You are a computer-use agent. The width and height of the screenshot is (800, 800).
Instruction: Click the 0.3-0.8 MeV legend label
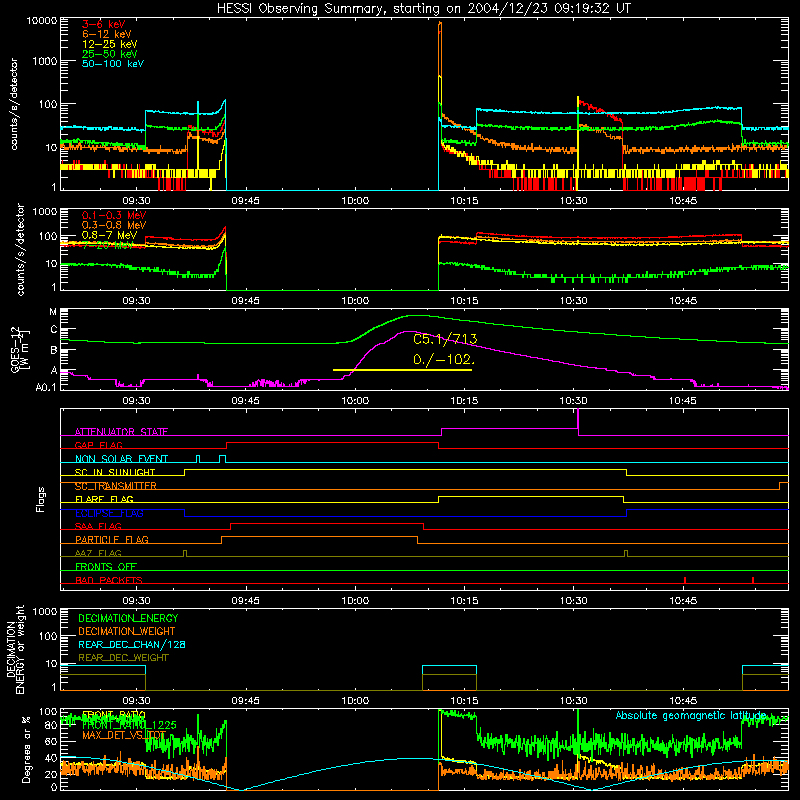pos(114,225)
